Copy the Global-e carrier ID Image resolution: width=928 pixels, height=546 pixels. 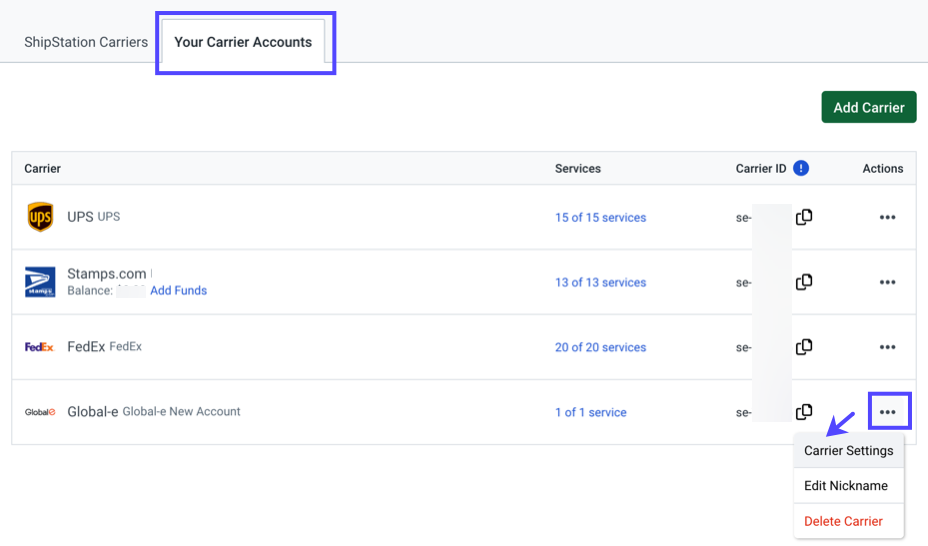coord(803,412)
